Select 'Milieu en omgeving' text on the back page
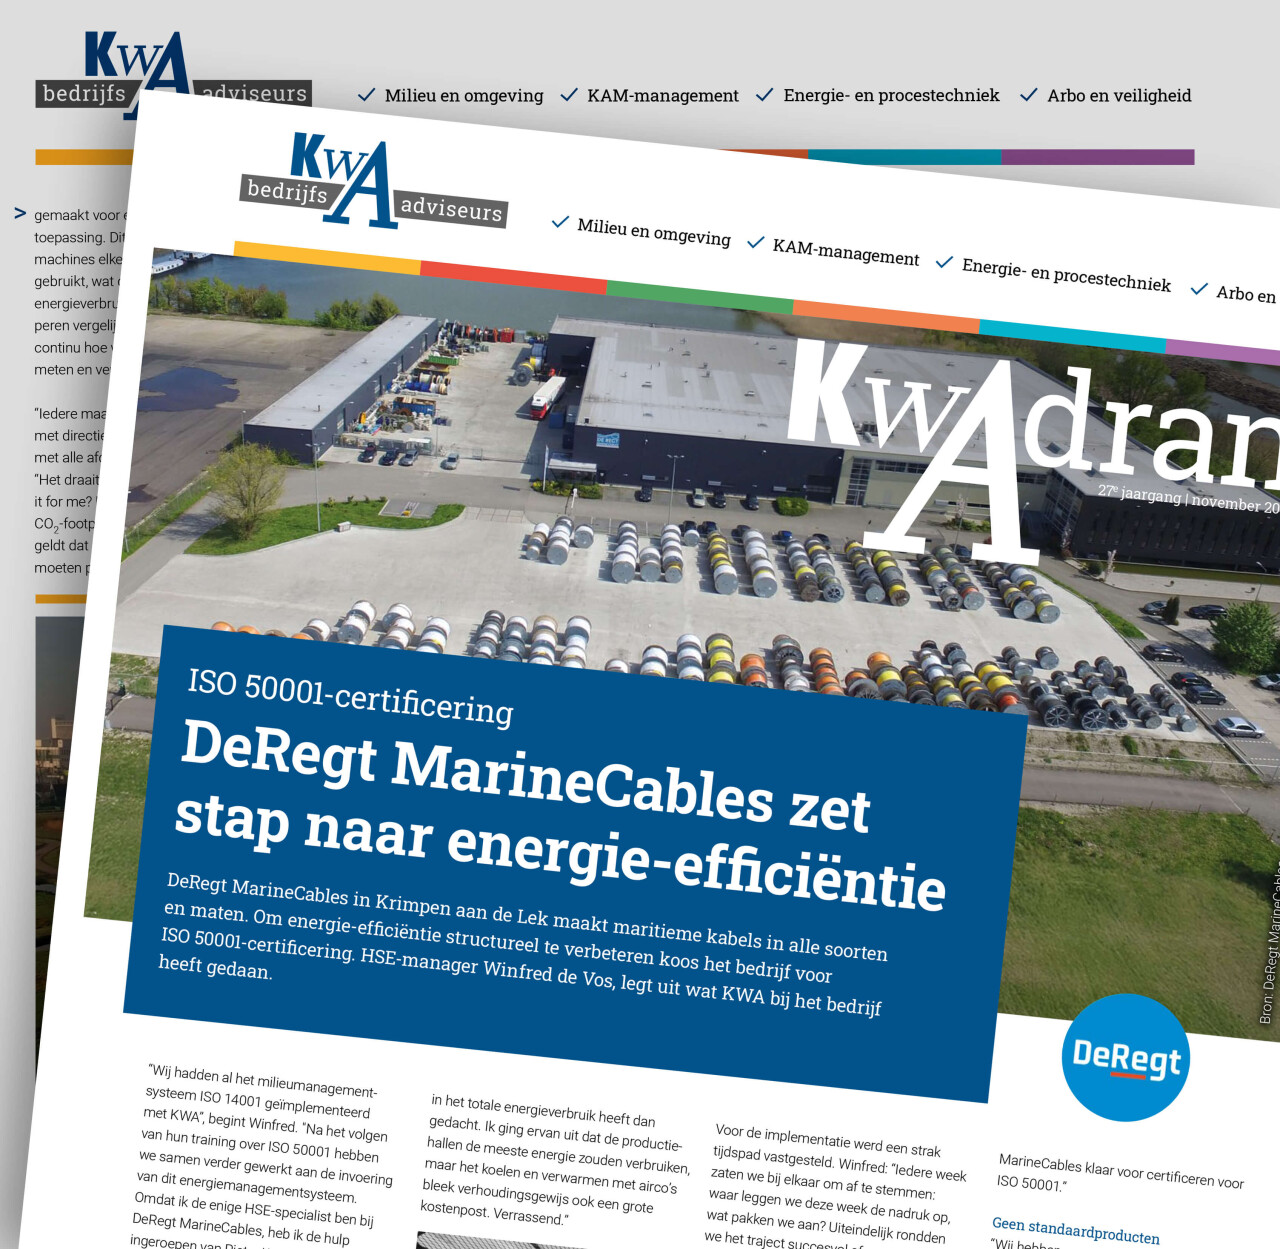Viewport: 1280px width, 1249px height. (x=464, y=96)
